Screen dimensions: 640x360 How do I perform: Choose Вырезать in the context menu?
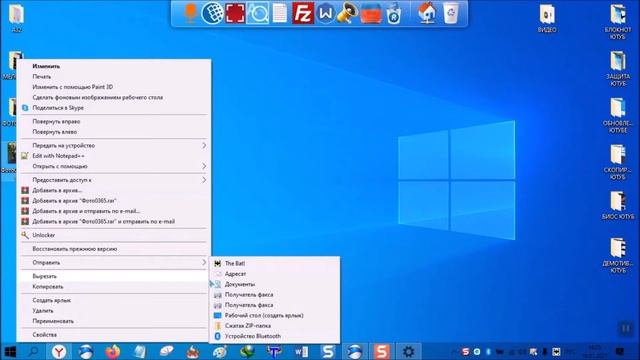114,276
